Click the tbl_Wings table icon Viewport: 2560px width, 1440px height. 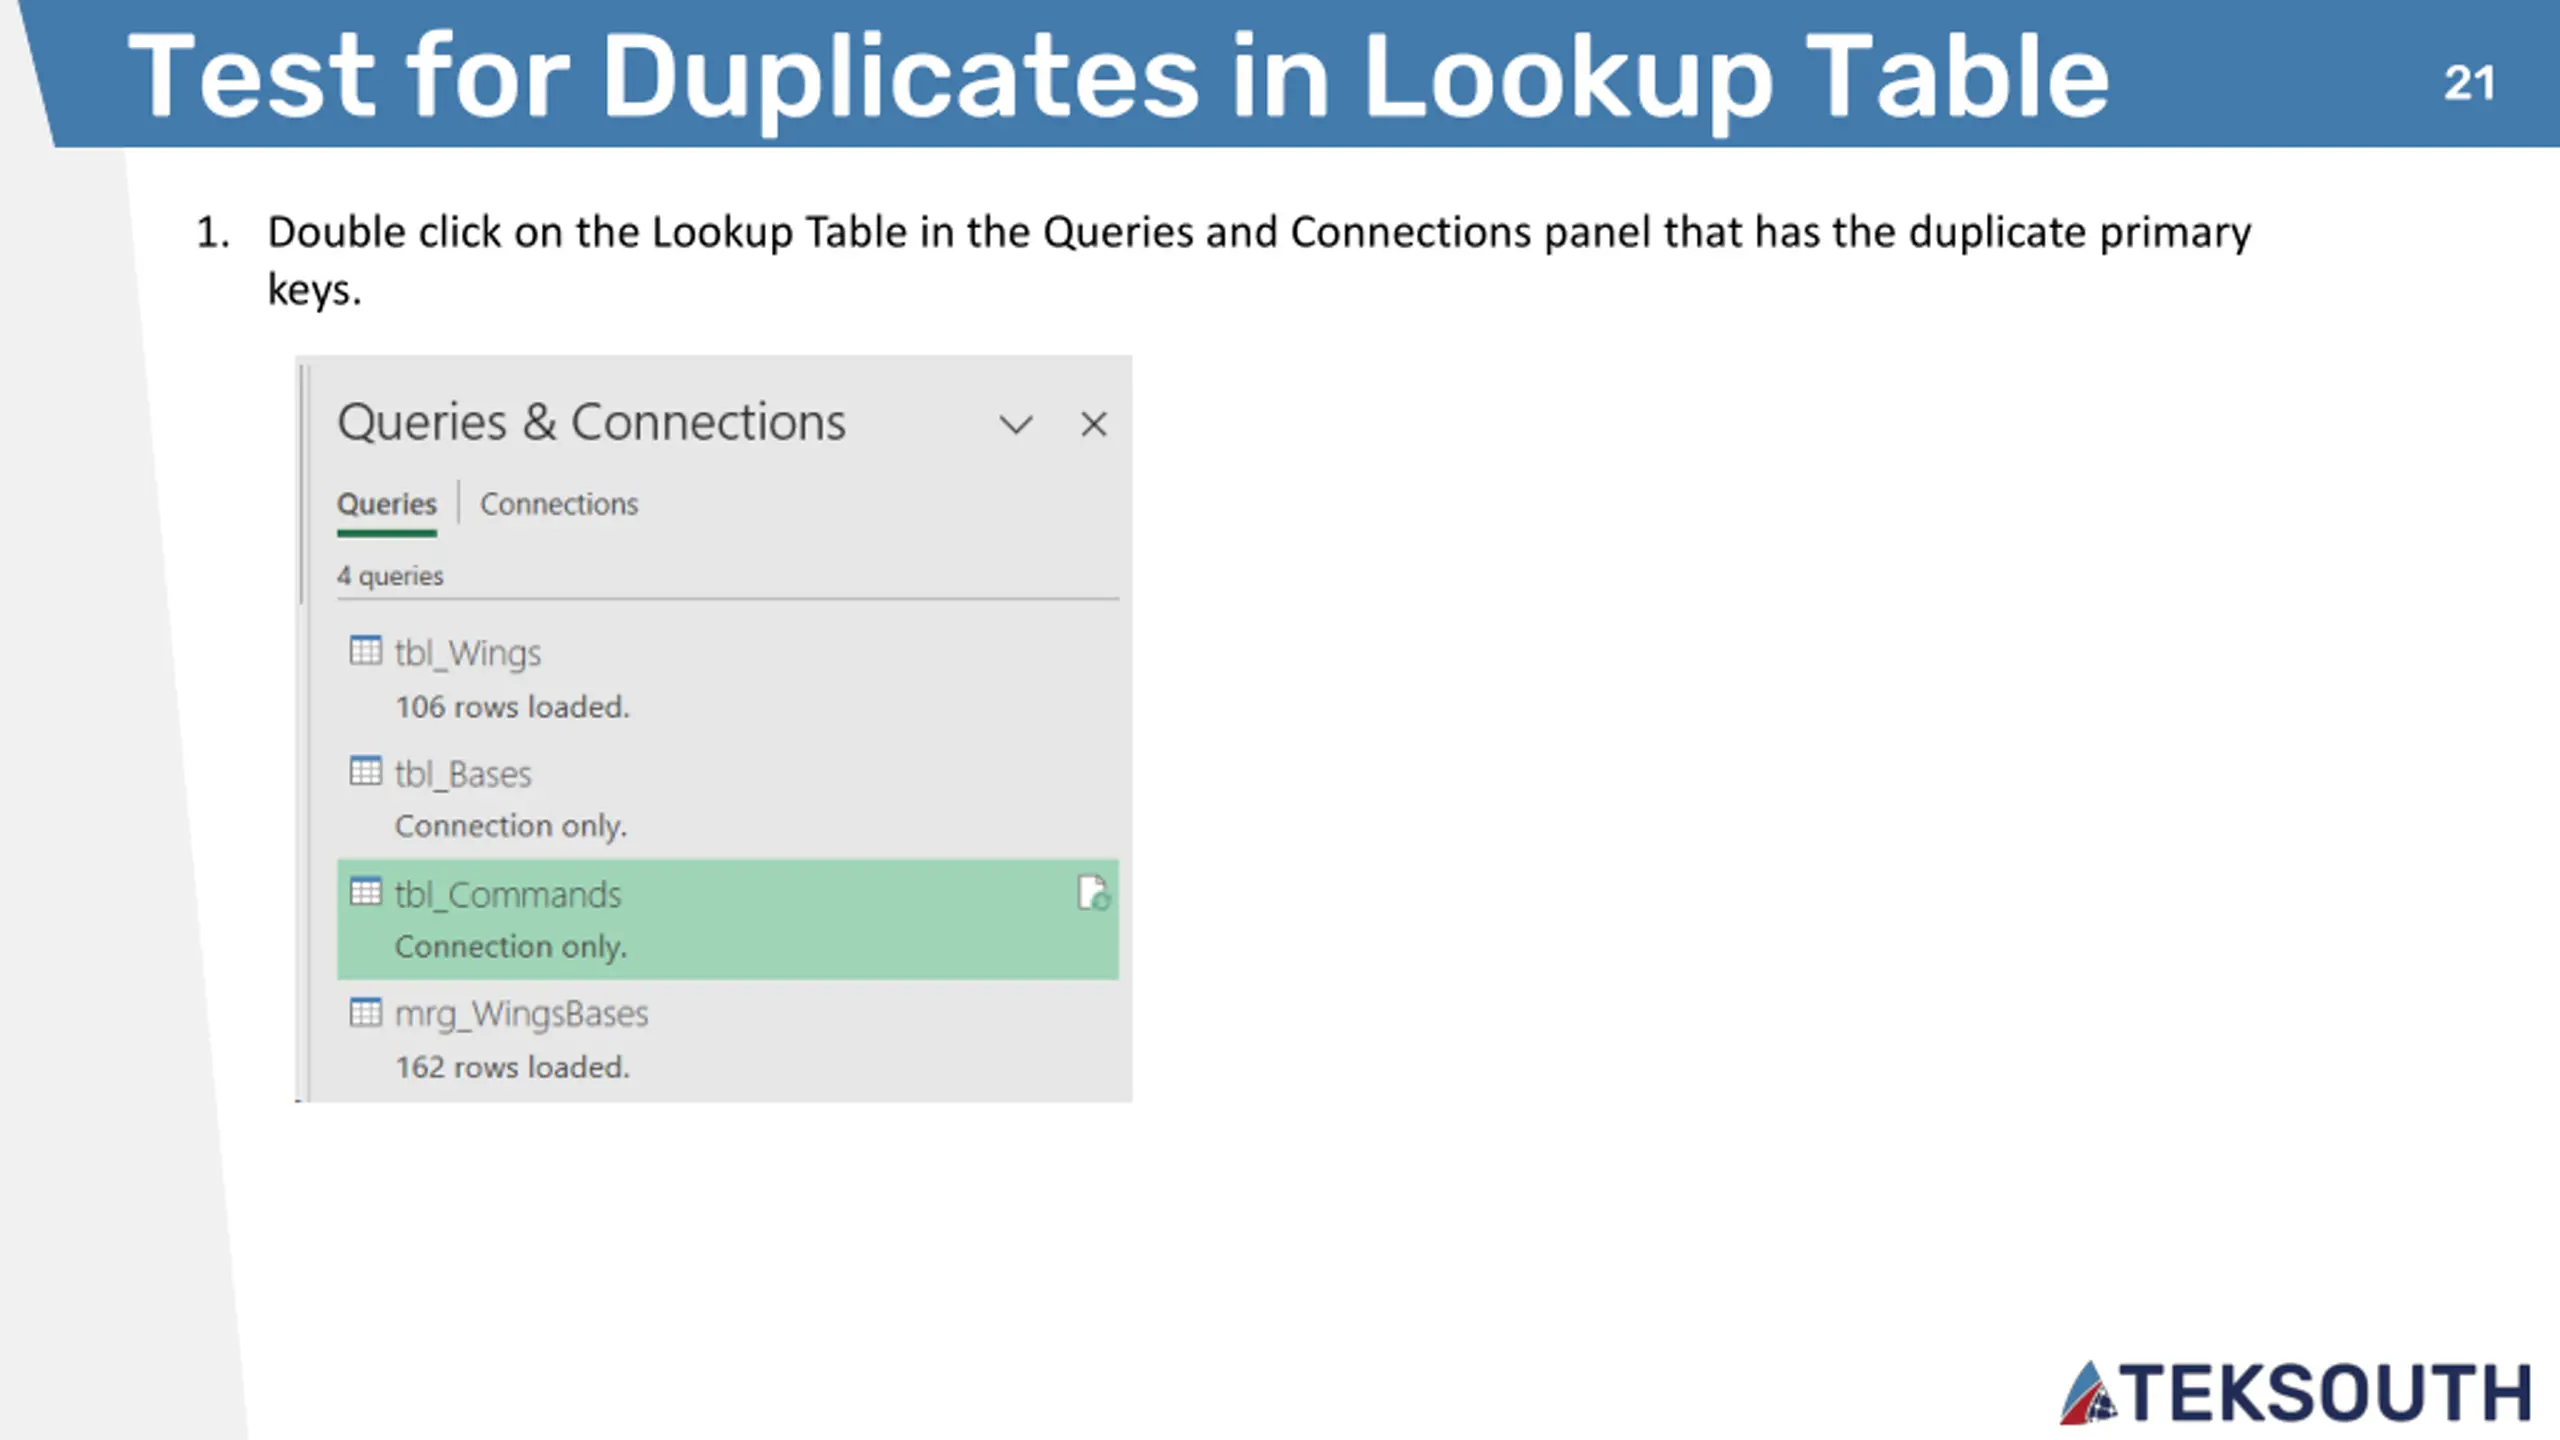(365, 651)
